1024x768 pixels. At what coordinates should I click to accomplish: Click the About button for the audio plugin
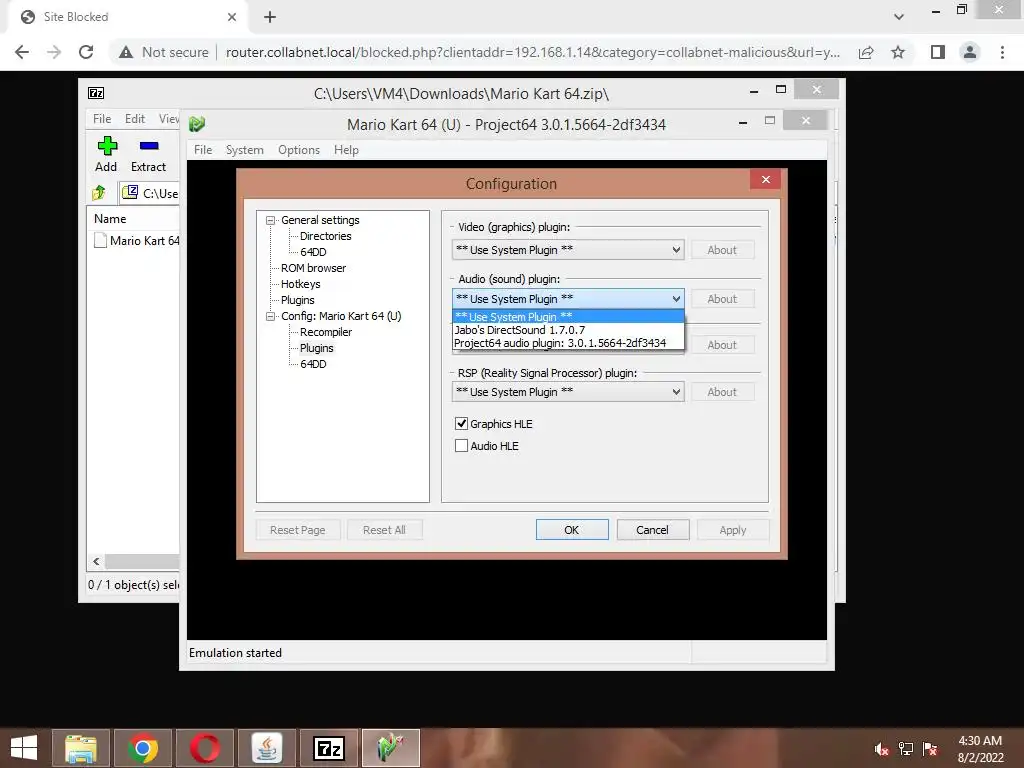[722, 298]
